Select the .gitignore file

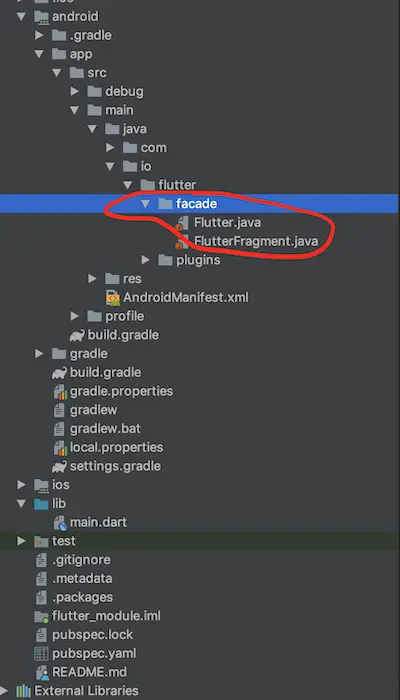(x=81, y=560)
